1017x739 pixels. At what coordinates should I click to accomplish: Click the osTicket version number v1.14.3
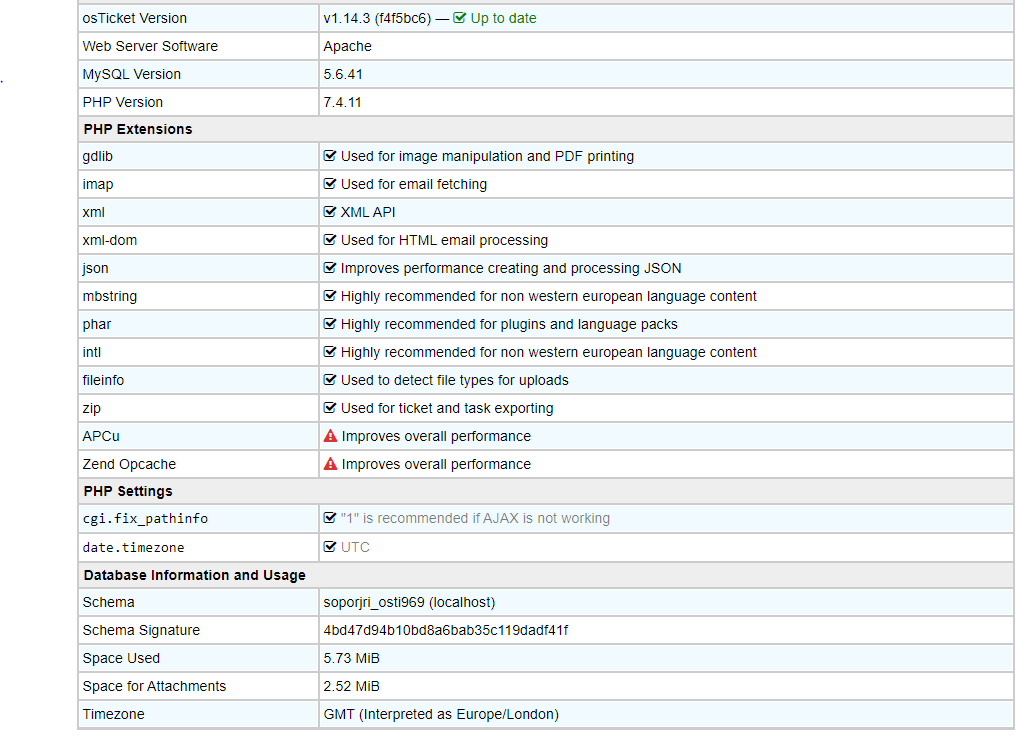347,18
